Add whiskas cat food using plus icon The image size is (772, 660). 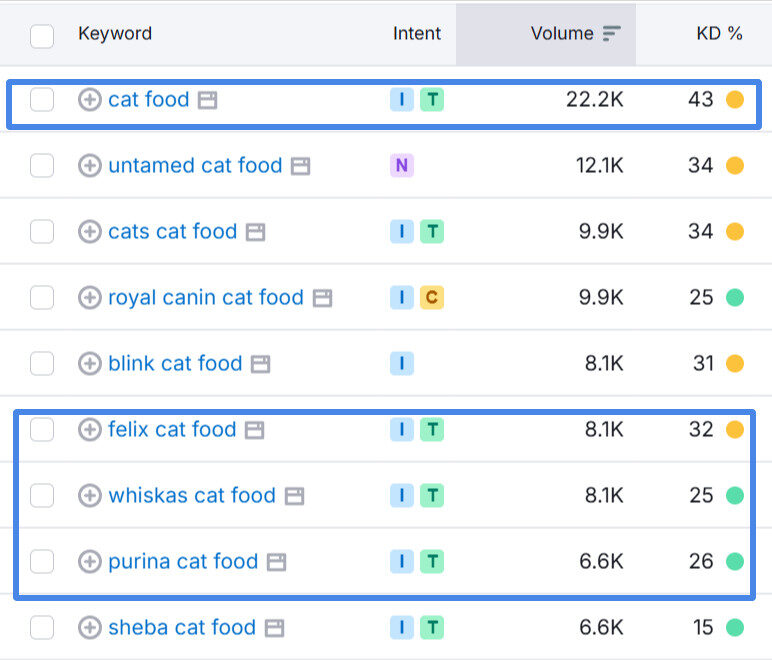point(90,495)
